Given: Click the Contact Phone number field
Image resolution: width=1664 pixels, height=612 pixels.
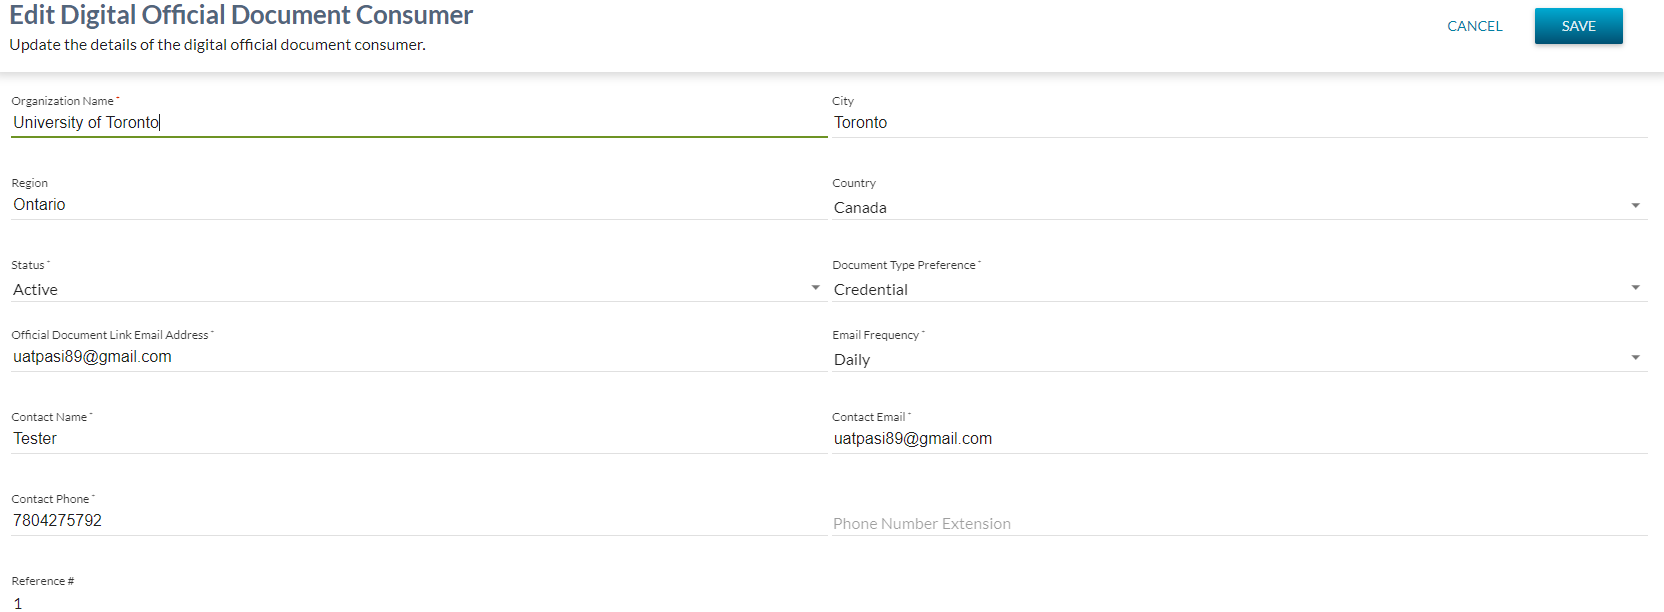Looking at the screenshot, I should [418, 520].
